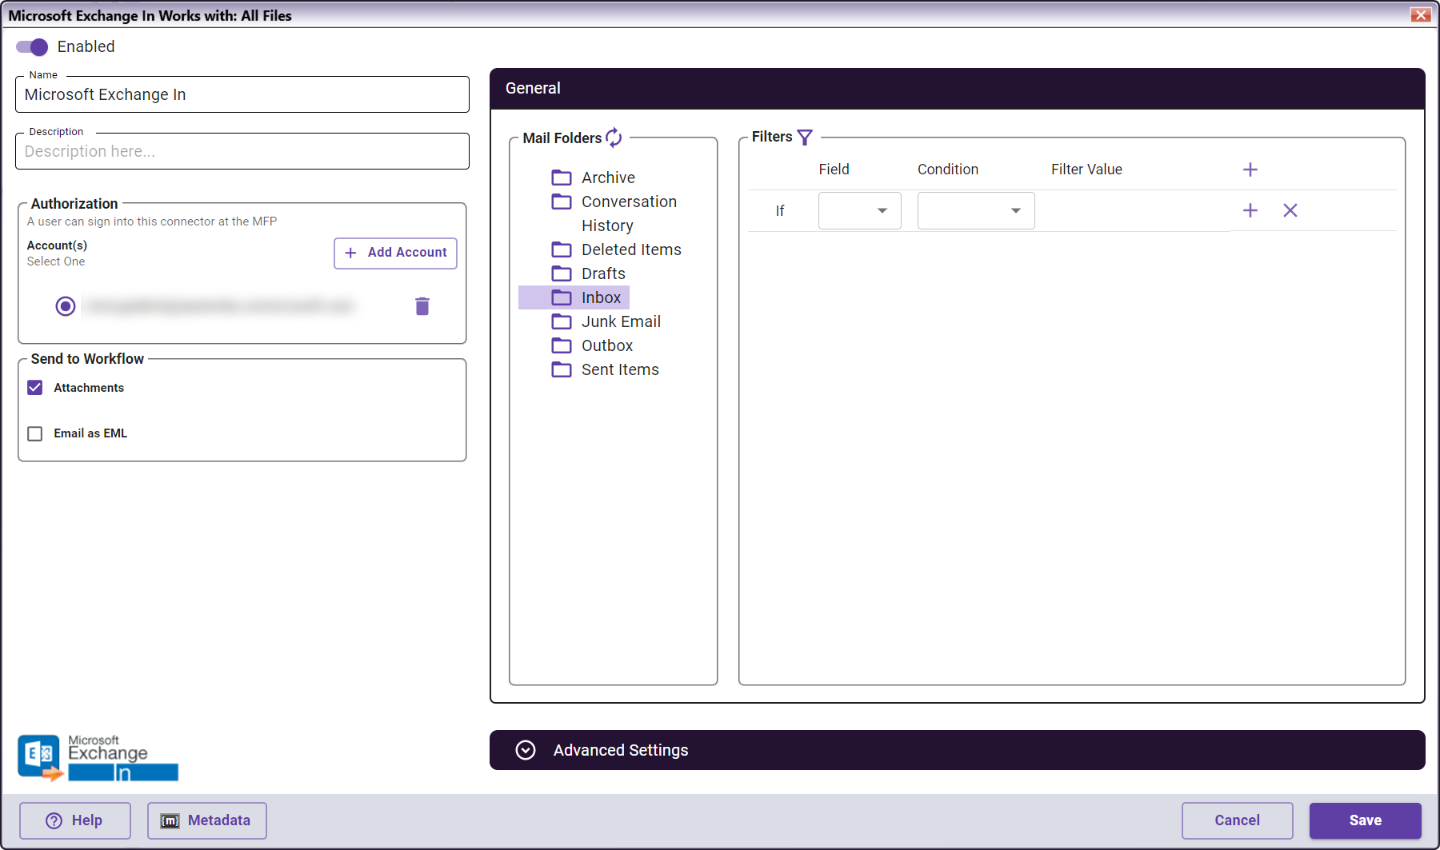
Task: Click the Drafts folder icon
Action: [562, 273]
